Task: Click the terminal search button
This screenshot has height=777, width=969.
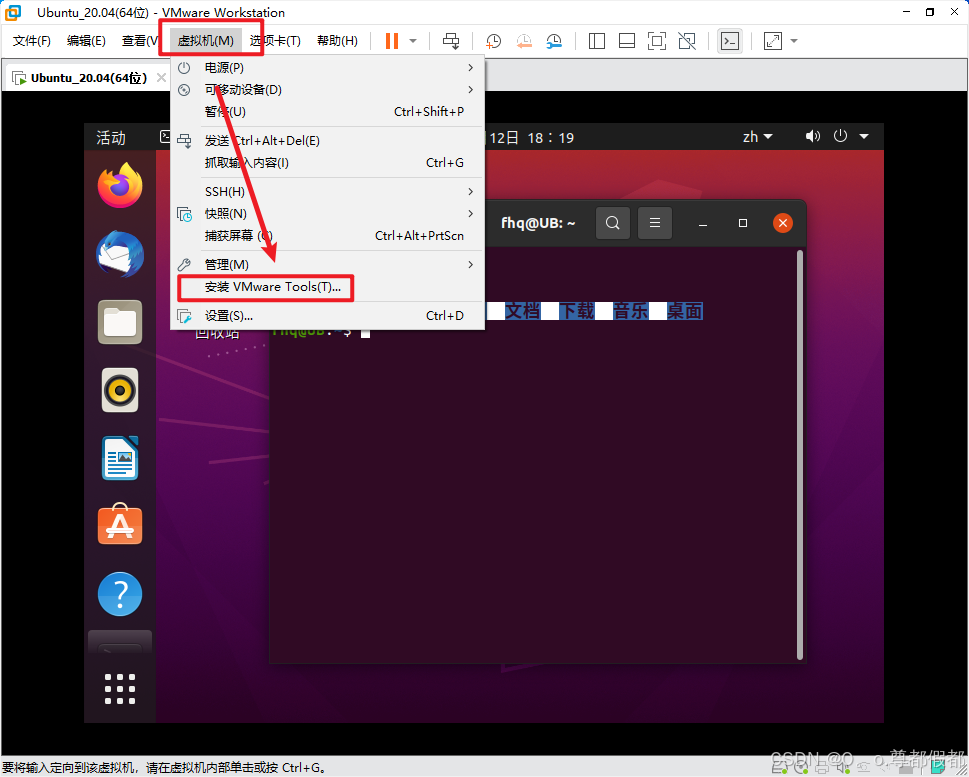Action: click(x=612, y=223)
